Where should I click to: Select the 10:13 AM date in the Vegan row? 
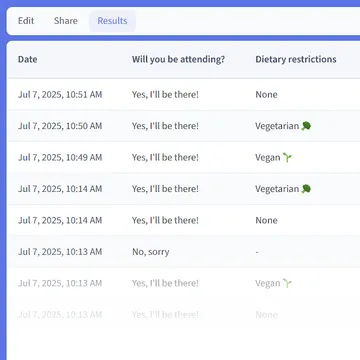pos(60,283)
